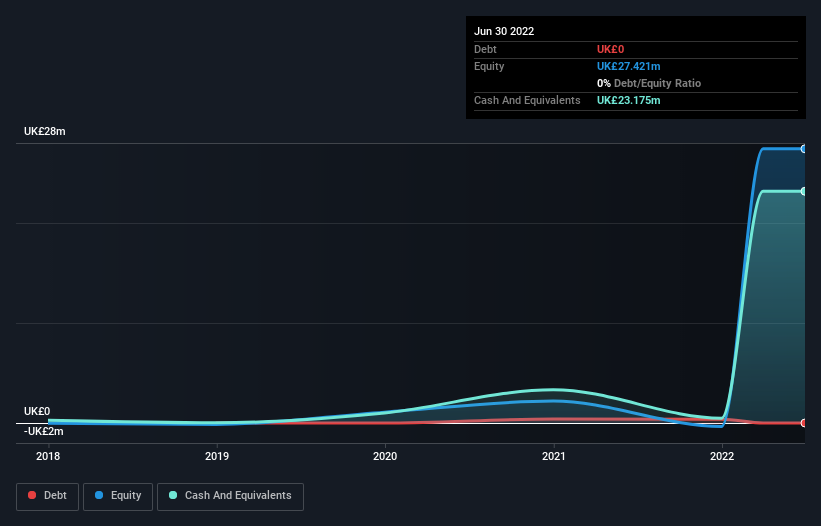Image resolution: width=821 pixels, height=526 pixels.
Task: Click the UK£28m y-axis label
Action: pyautogui.click(x=45, y=131)
